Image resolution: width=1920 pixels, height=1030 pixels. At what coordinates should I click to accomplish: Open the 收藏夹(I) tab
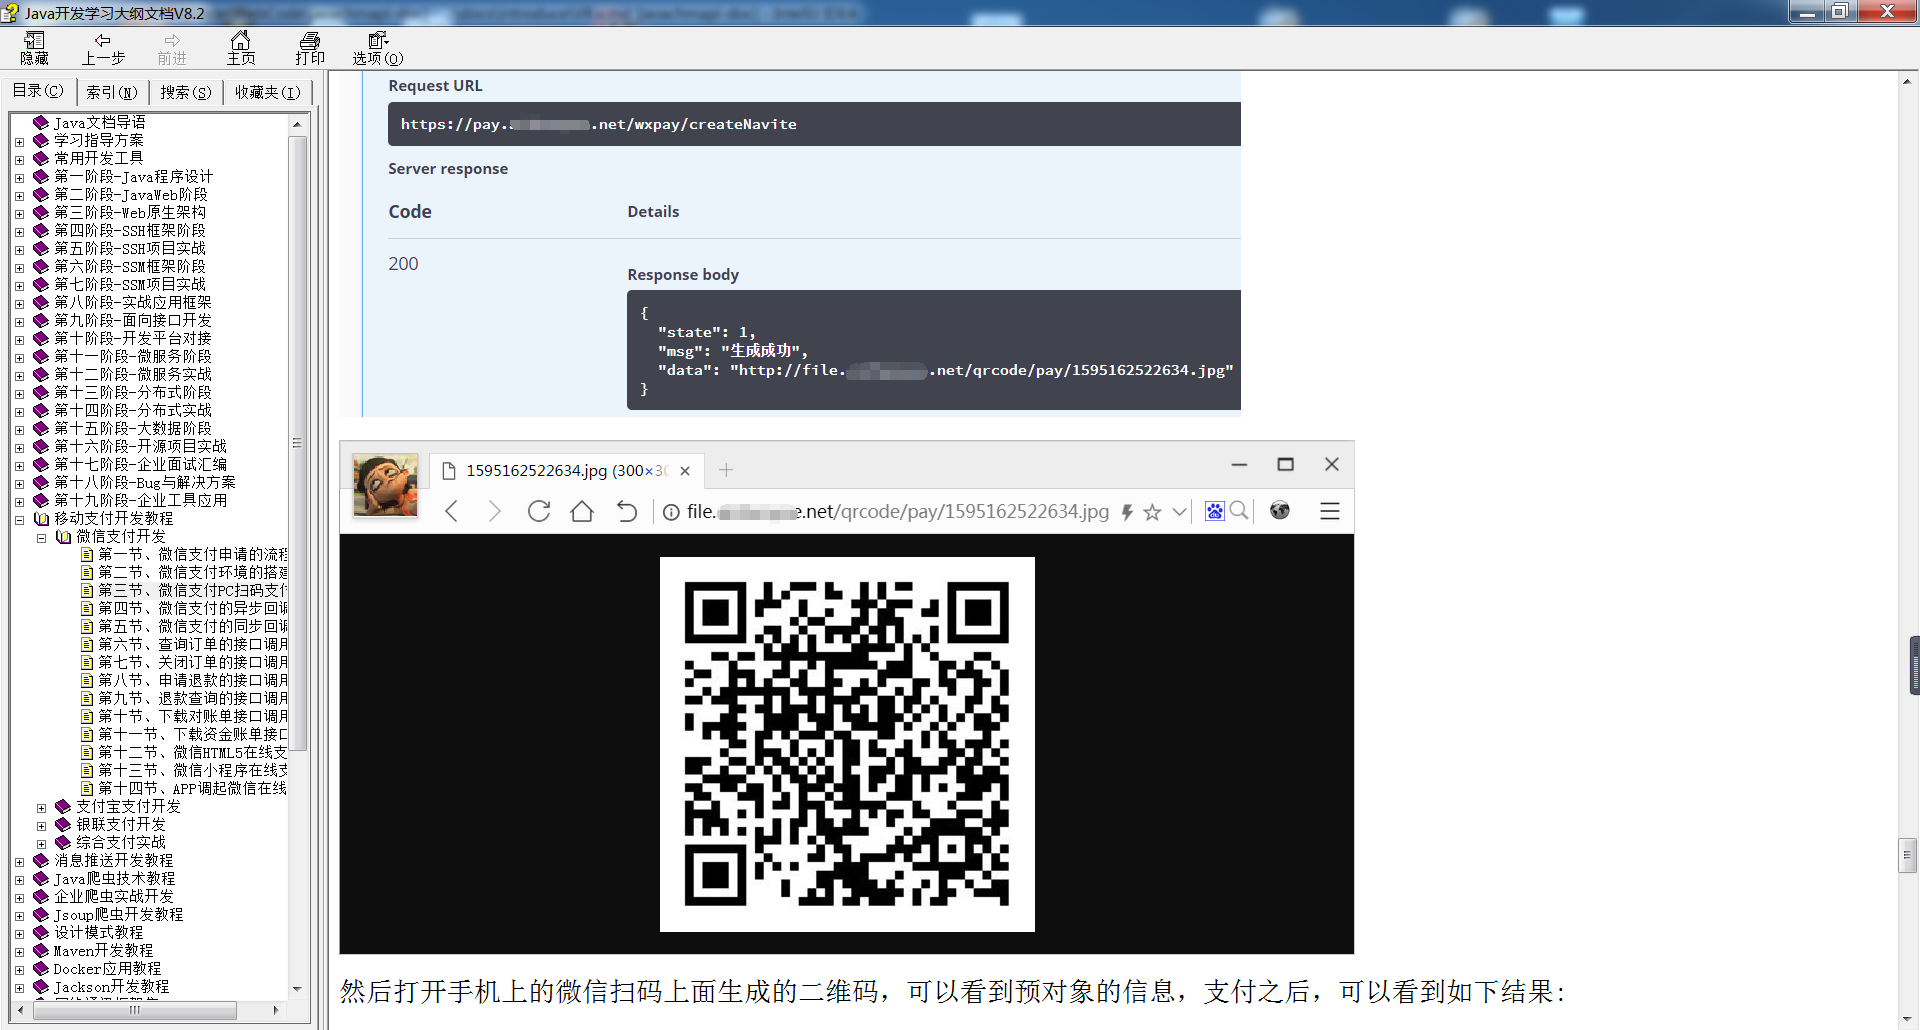pos(267,92)
